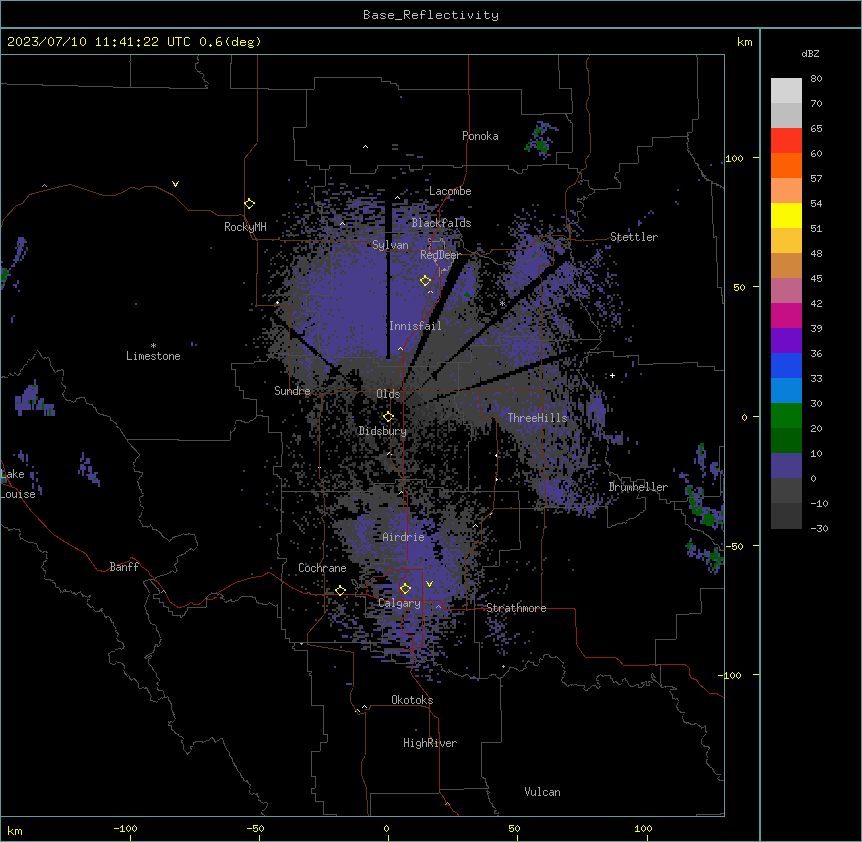Click the 100 tick on right axis
The width and height of the screenshot is (862, 842).
(734, 158)
